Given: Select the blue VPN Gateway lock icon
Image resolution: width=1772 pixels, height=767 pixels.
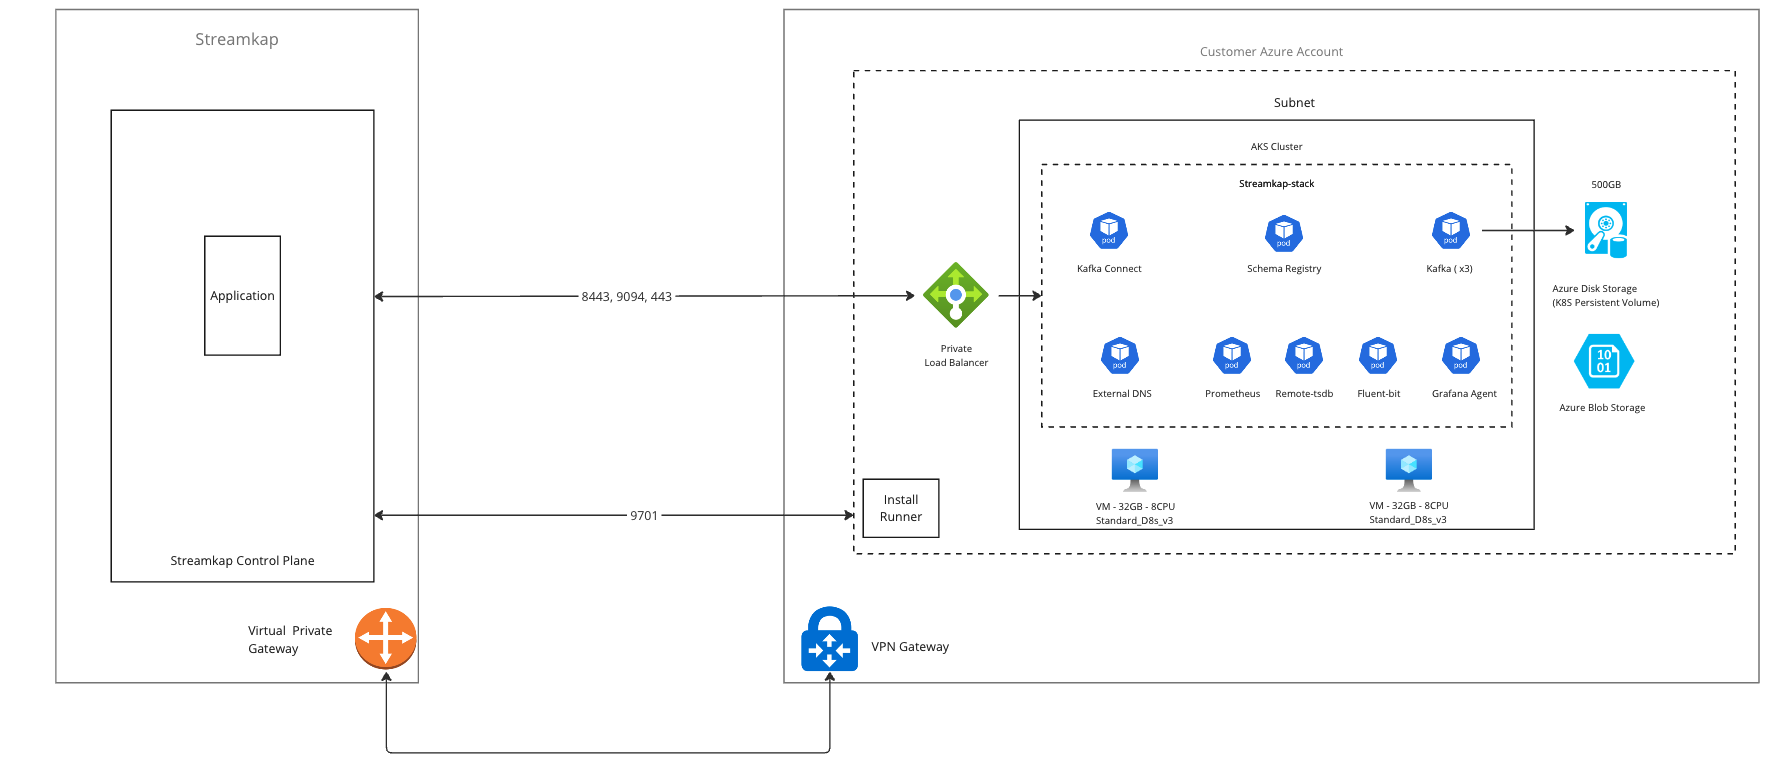Looking at the screenshot, I should pyautogui.click(x=829, y=639).
